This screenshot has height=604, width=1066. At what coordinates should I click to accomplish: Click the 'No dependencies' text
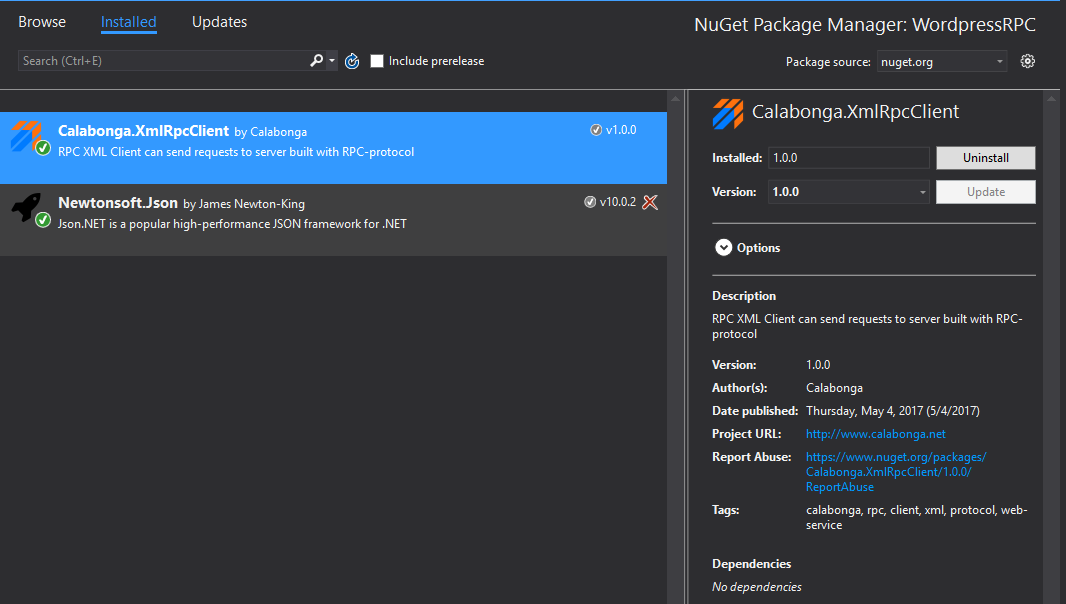(x=757, y=586)
